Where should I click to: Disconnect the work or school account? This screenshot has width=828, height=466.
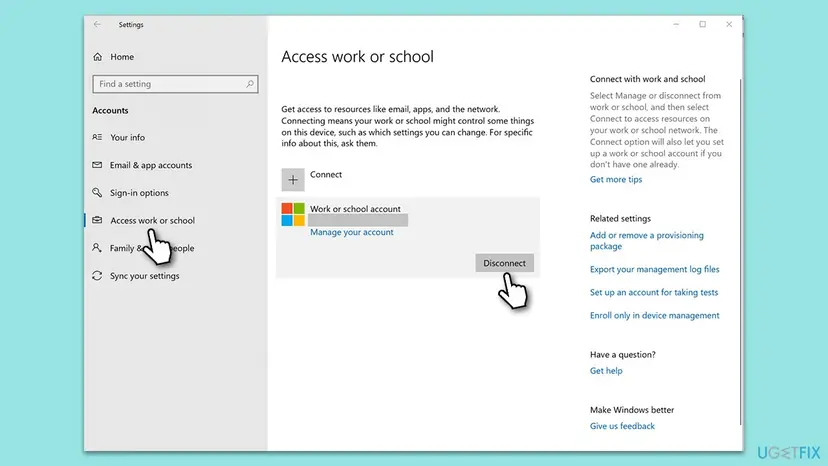coord(504,263)
